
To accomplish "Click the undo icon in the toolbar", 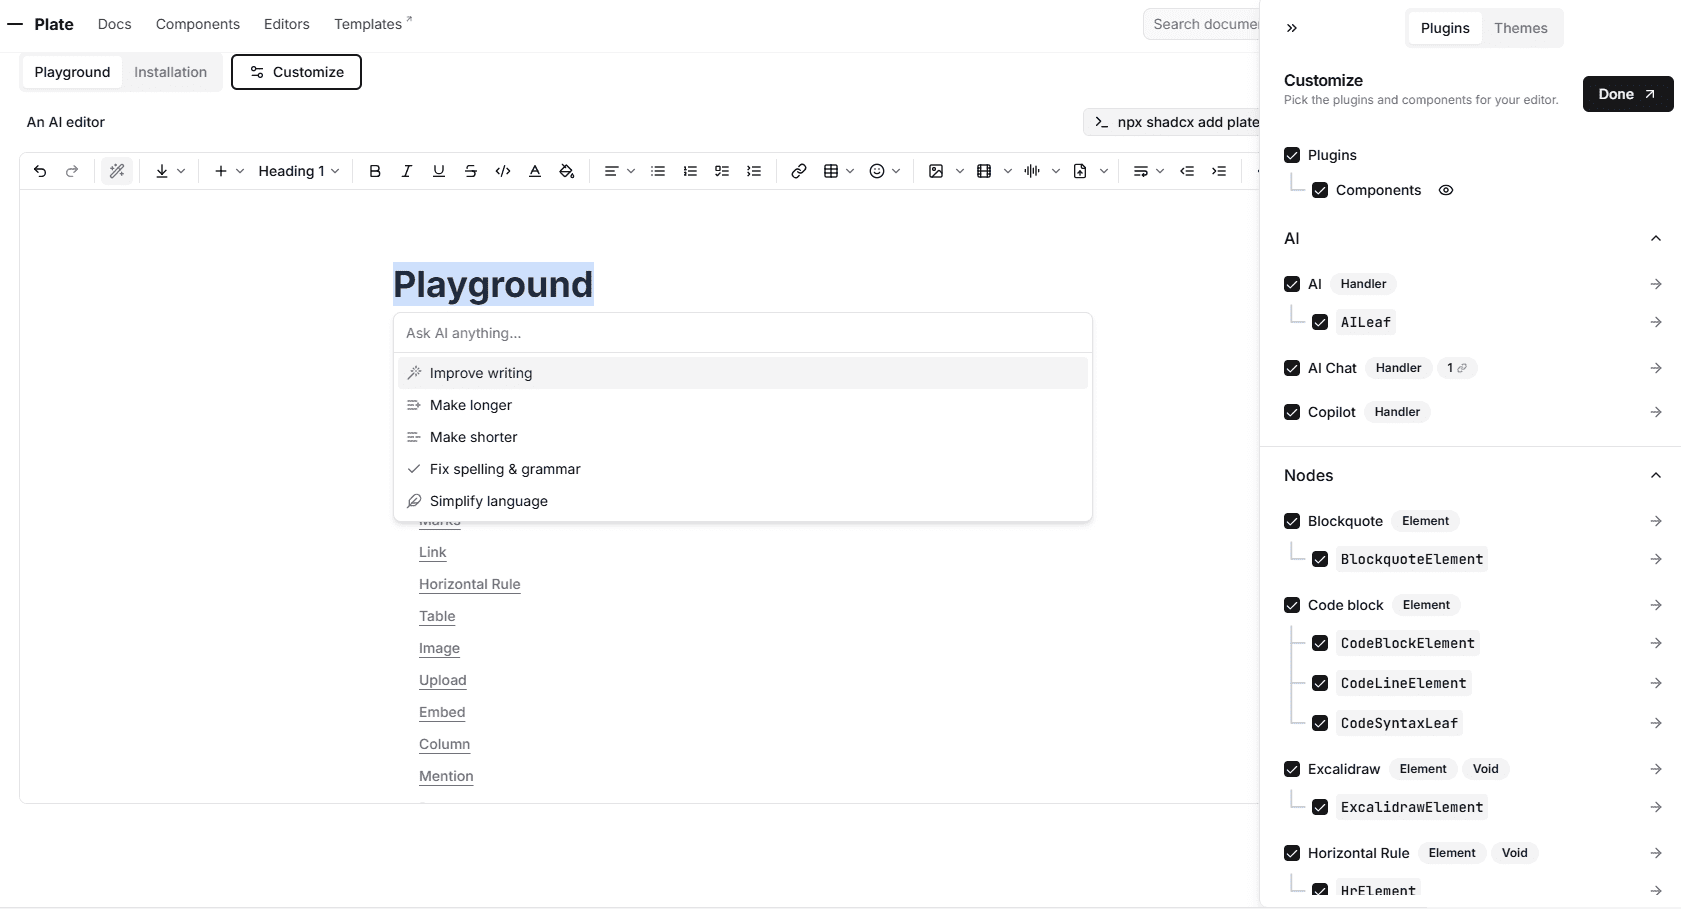I will 40,171.
